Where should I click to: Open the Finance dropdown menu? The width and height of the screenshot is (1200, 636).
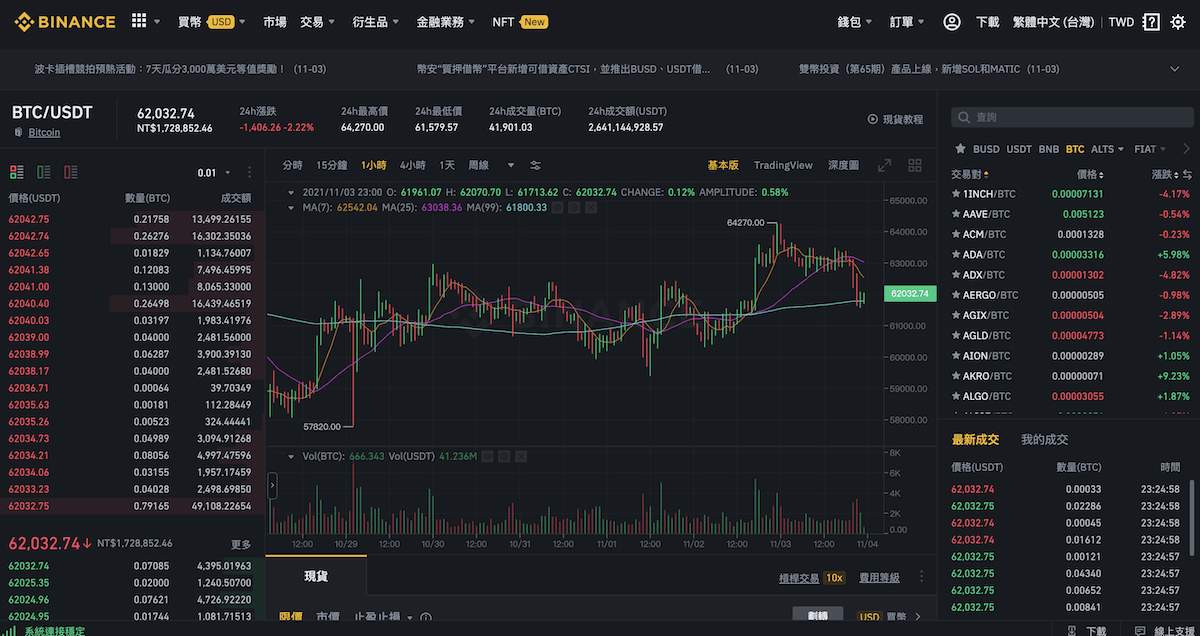(x=446, y=21)
